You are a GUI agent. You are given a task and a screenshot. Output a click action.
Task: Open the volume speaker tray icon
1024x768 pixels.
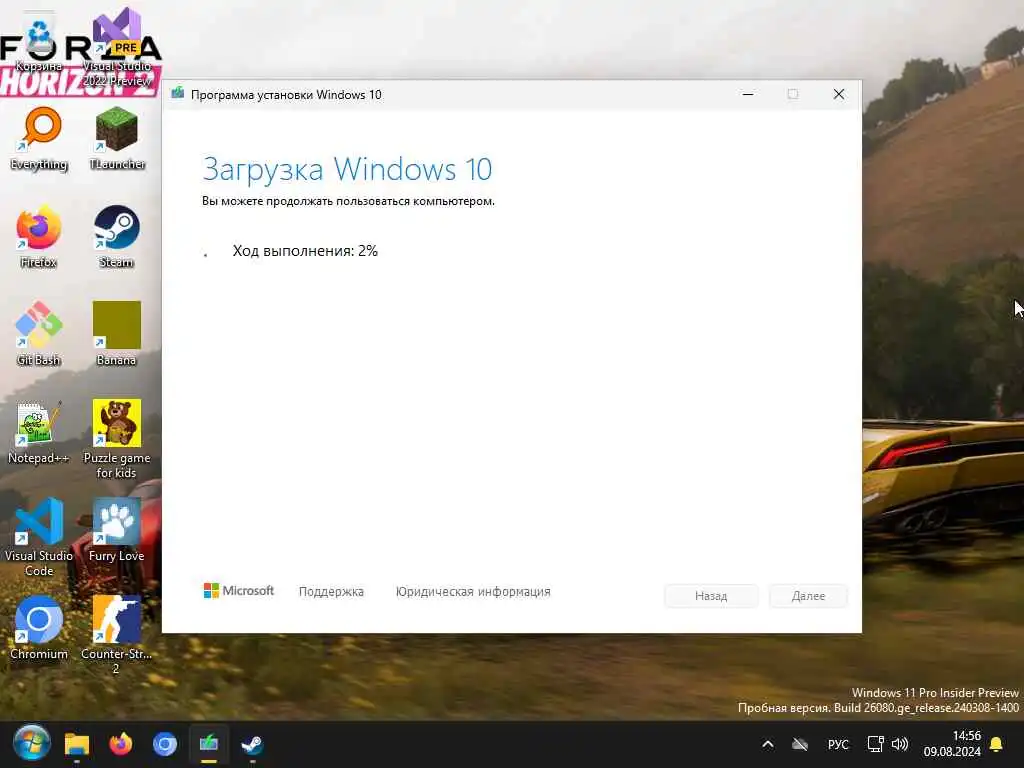[x=900, y=744]
